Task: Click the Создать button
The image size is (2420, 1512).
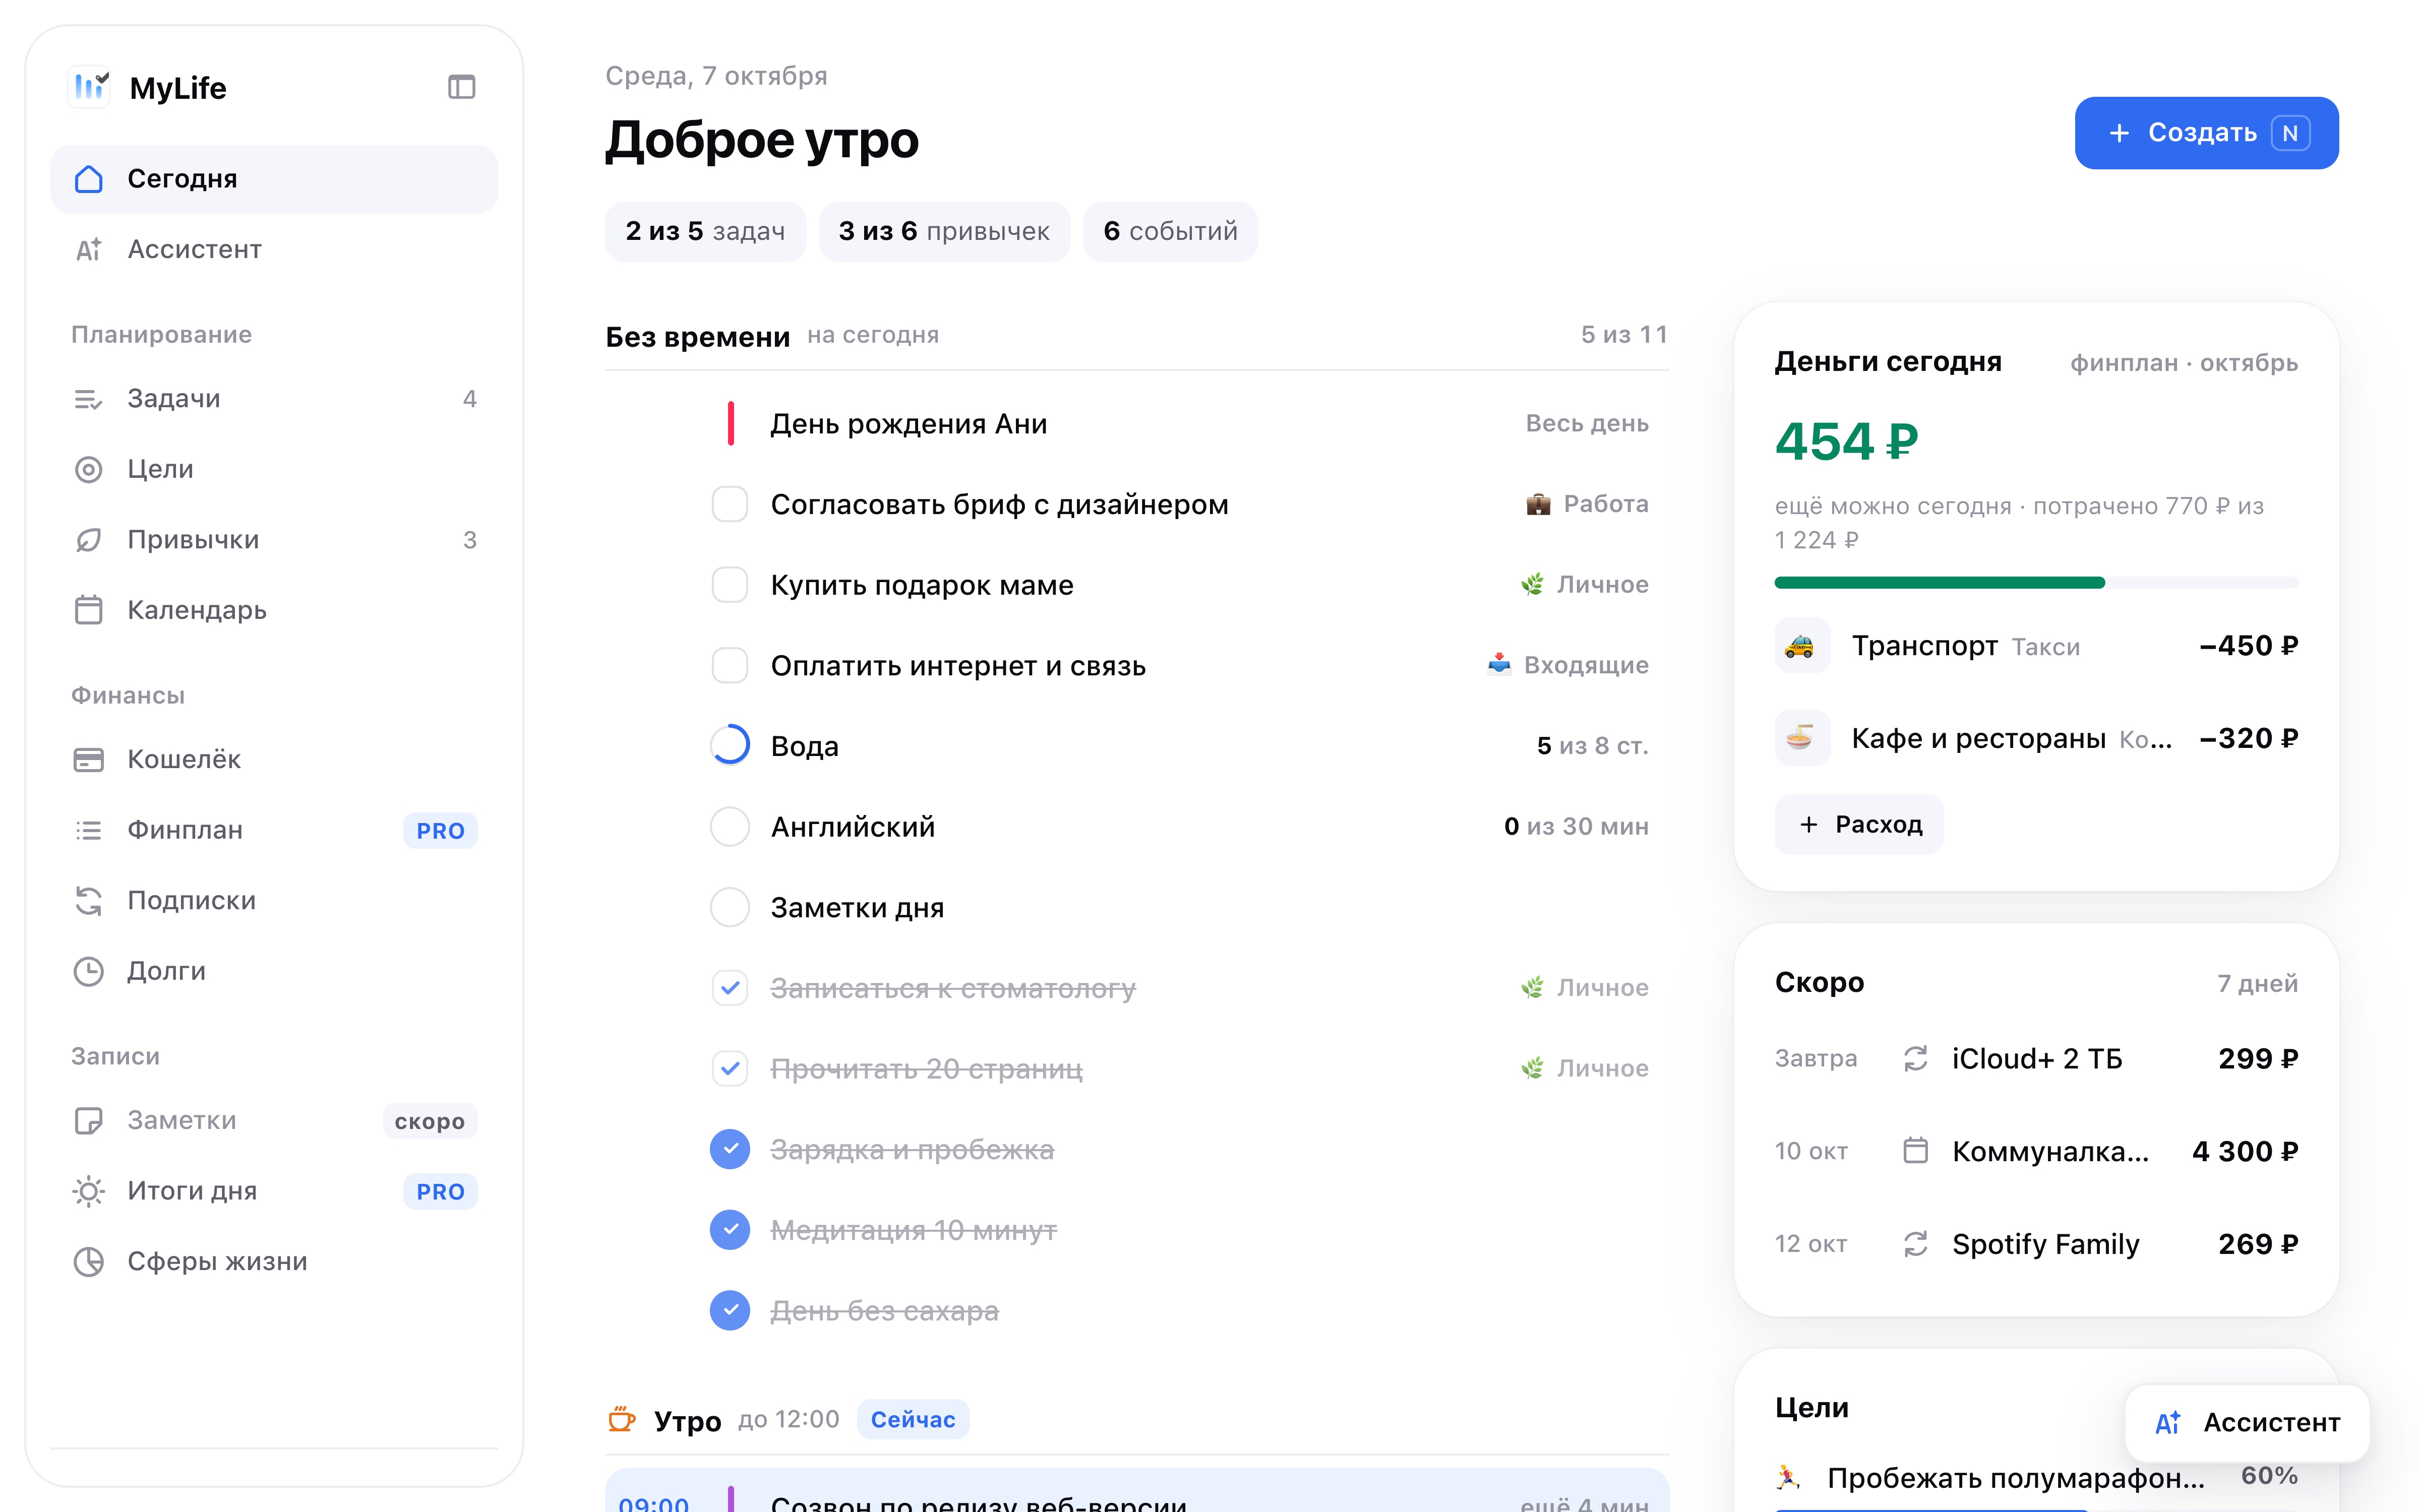Action: tap(2206, 133)
